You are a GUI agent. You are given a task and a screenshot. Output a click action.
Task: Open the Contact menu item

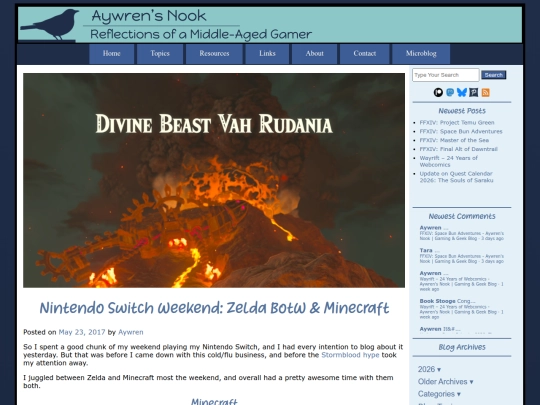coord(365,54)
